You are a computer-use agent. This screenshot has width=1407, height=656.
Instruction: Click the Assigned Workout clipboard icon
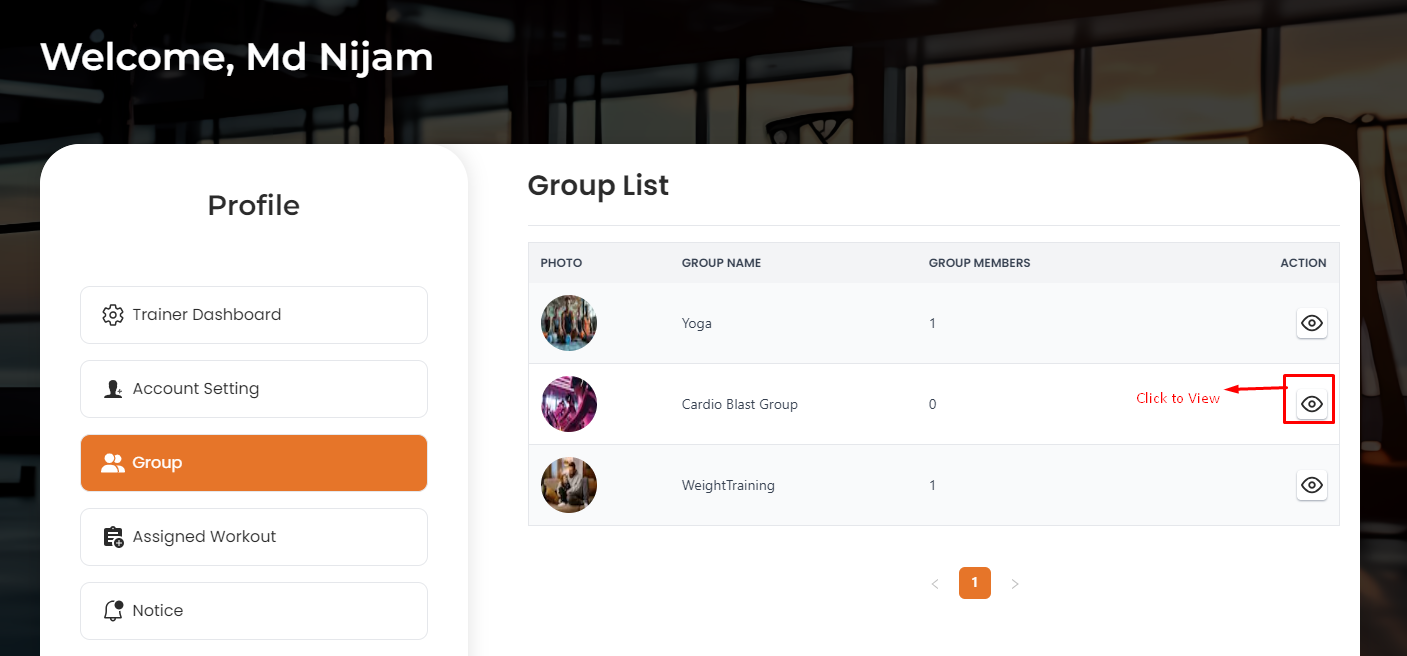coord(113,537)
